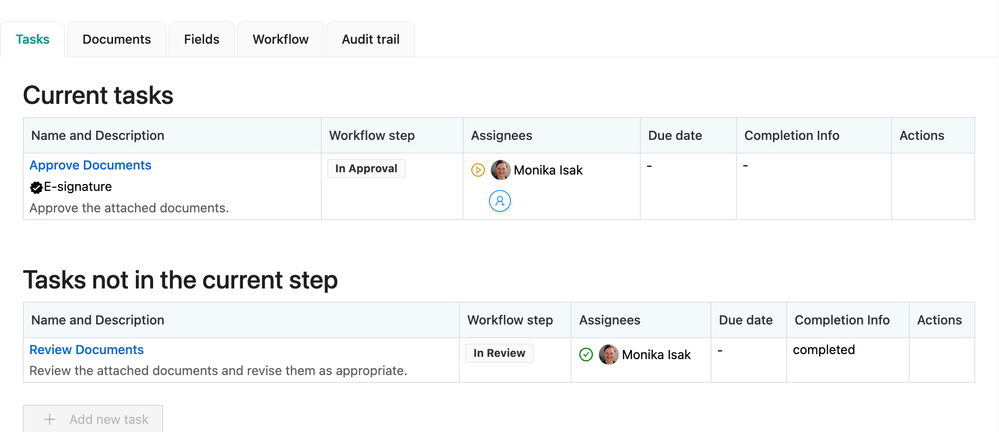The height and width of the screenshot is (432, 999).
Task: Open the Approve Documents task link
Action: tap(90, 165)
